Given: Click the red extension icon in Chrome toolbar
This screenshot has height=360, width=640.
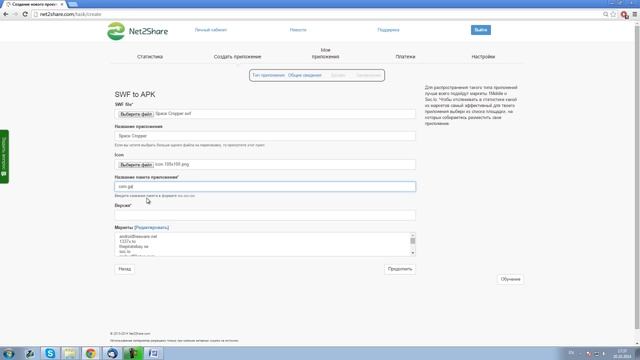Looking at the screenshot, I should coord(624,15).
